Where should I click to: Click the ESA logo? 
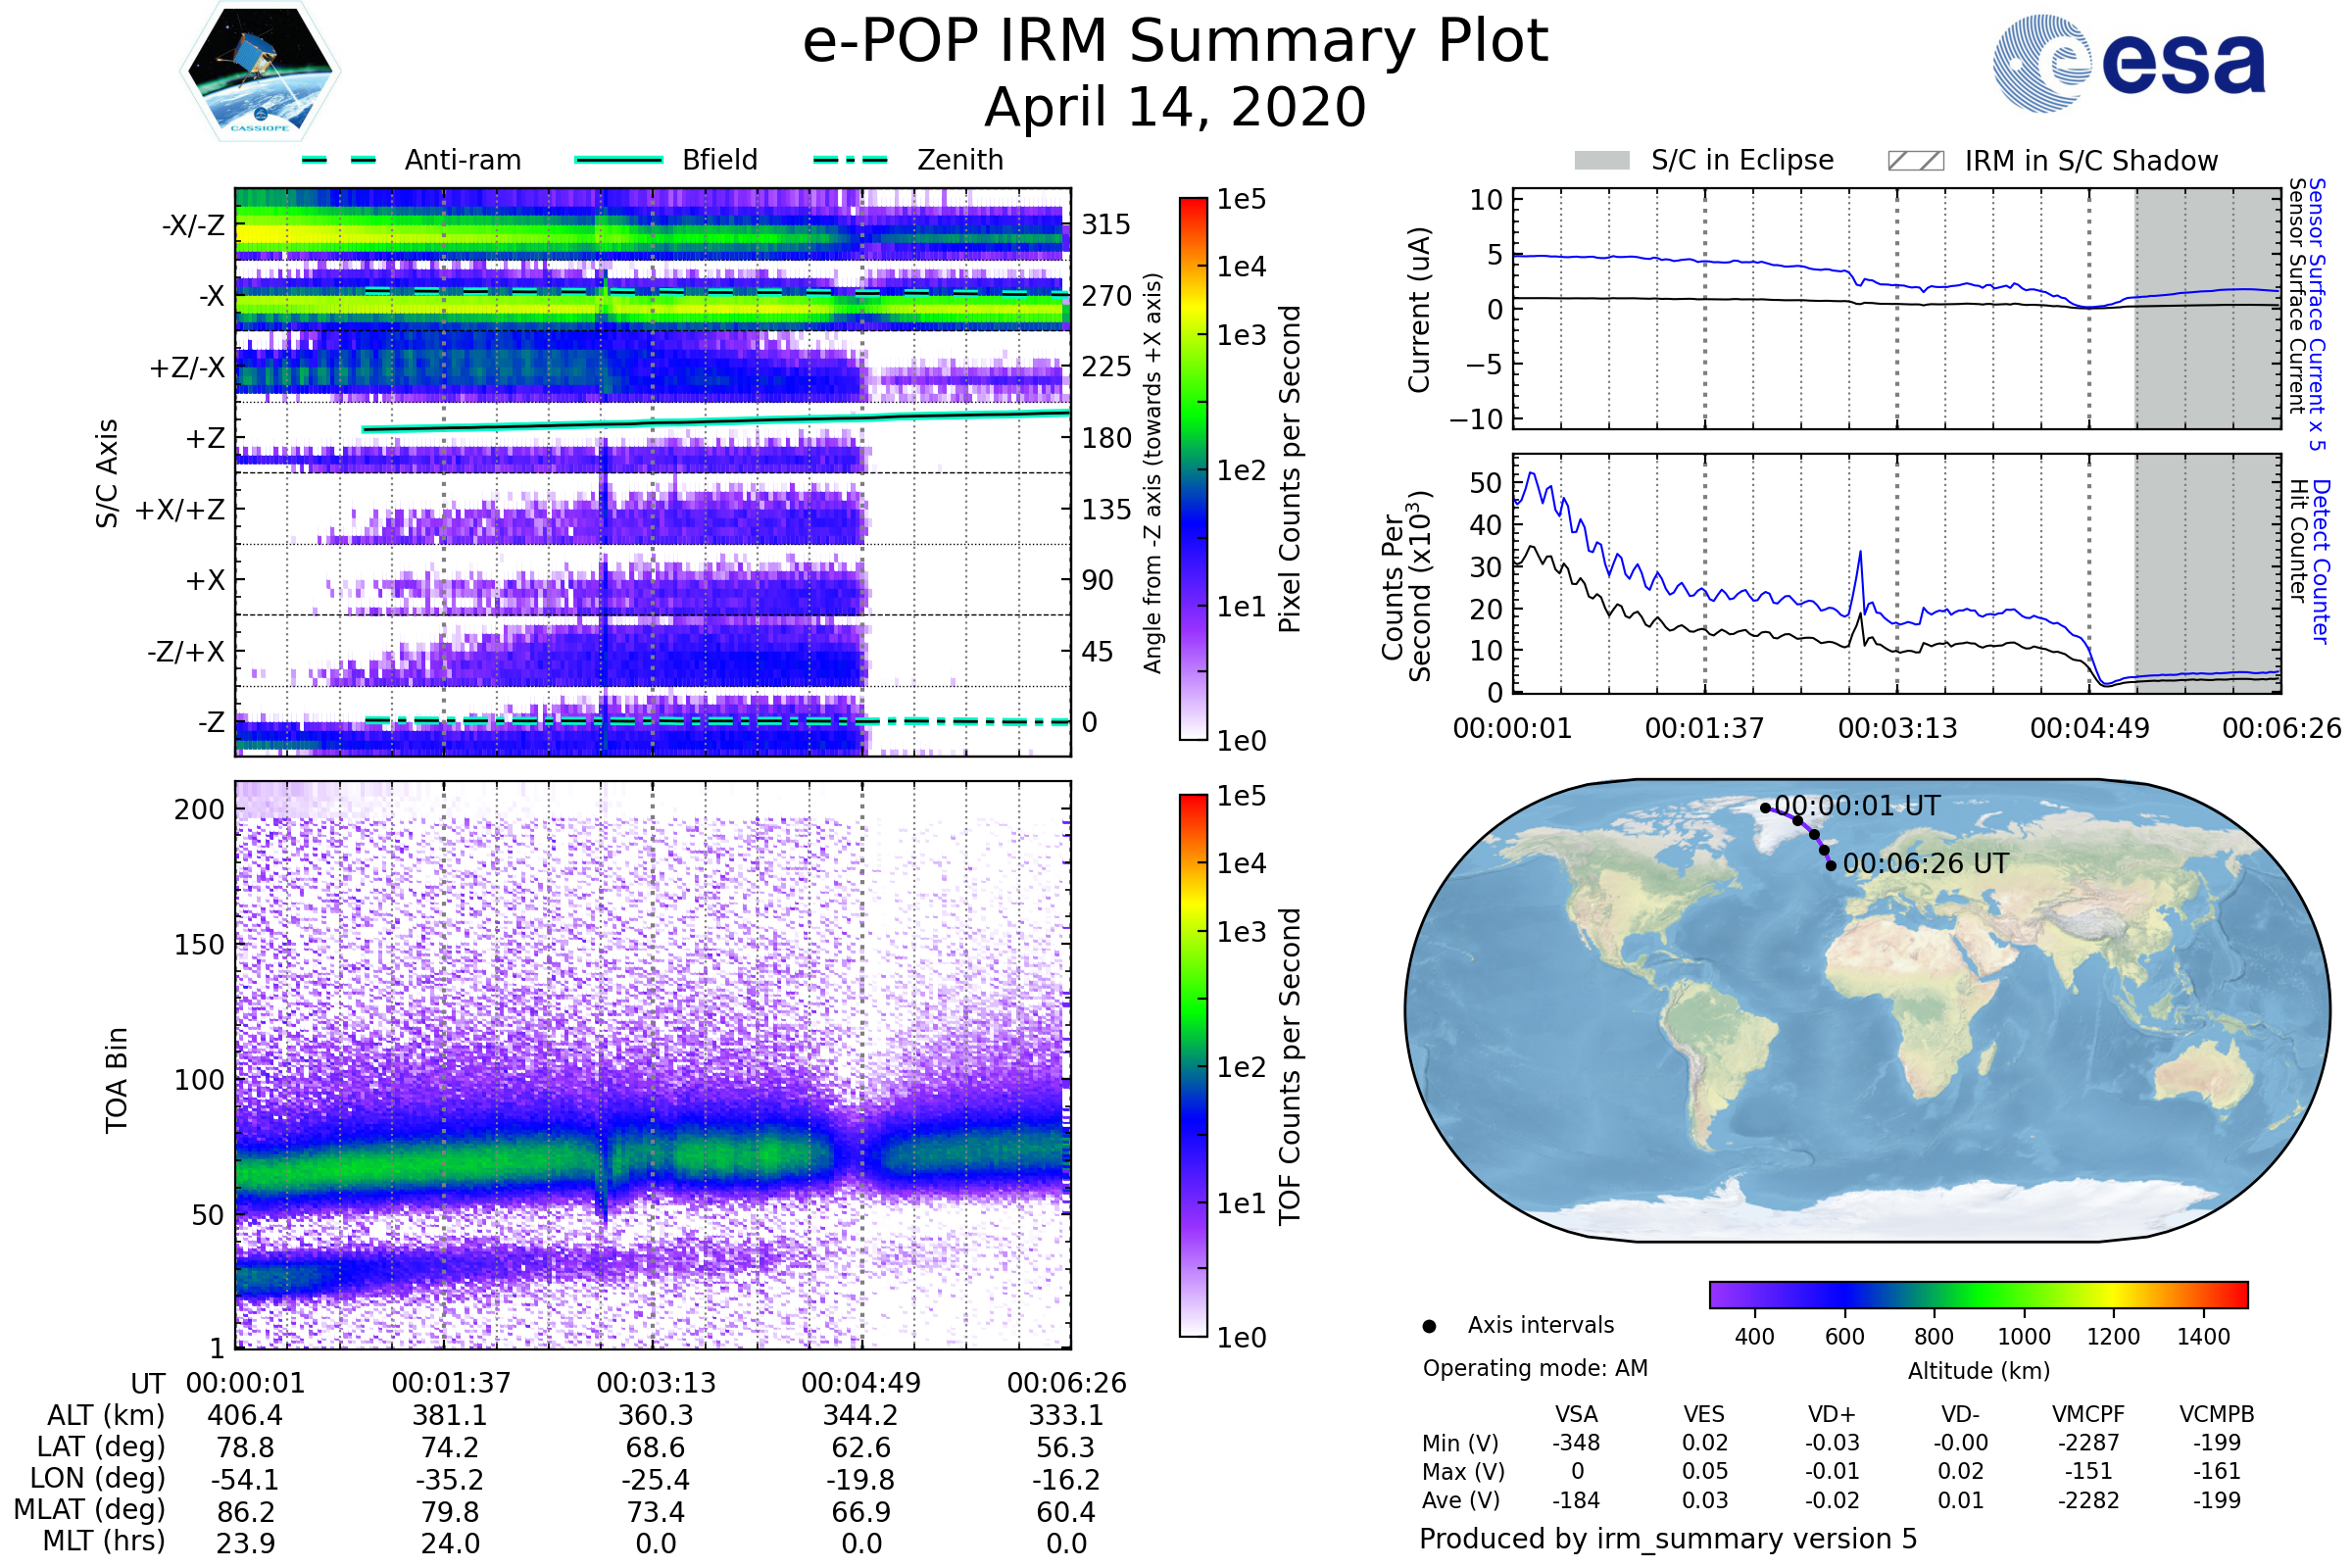2129,63
